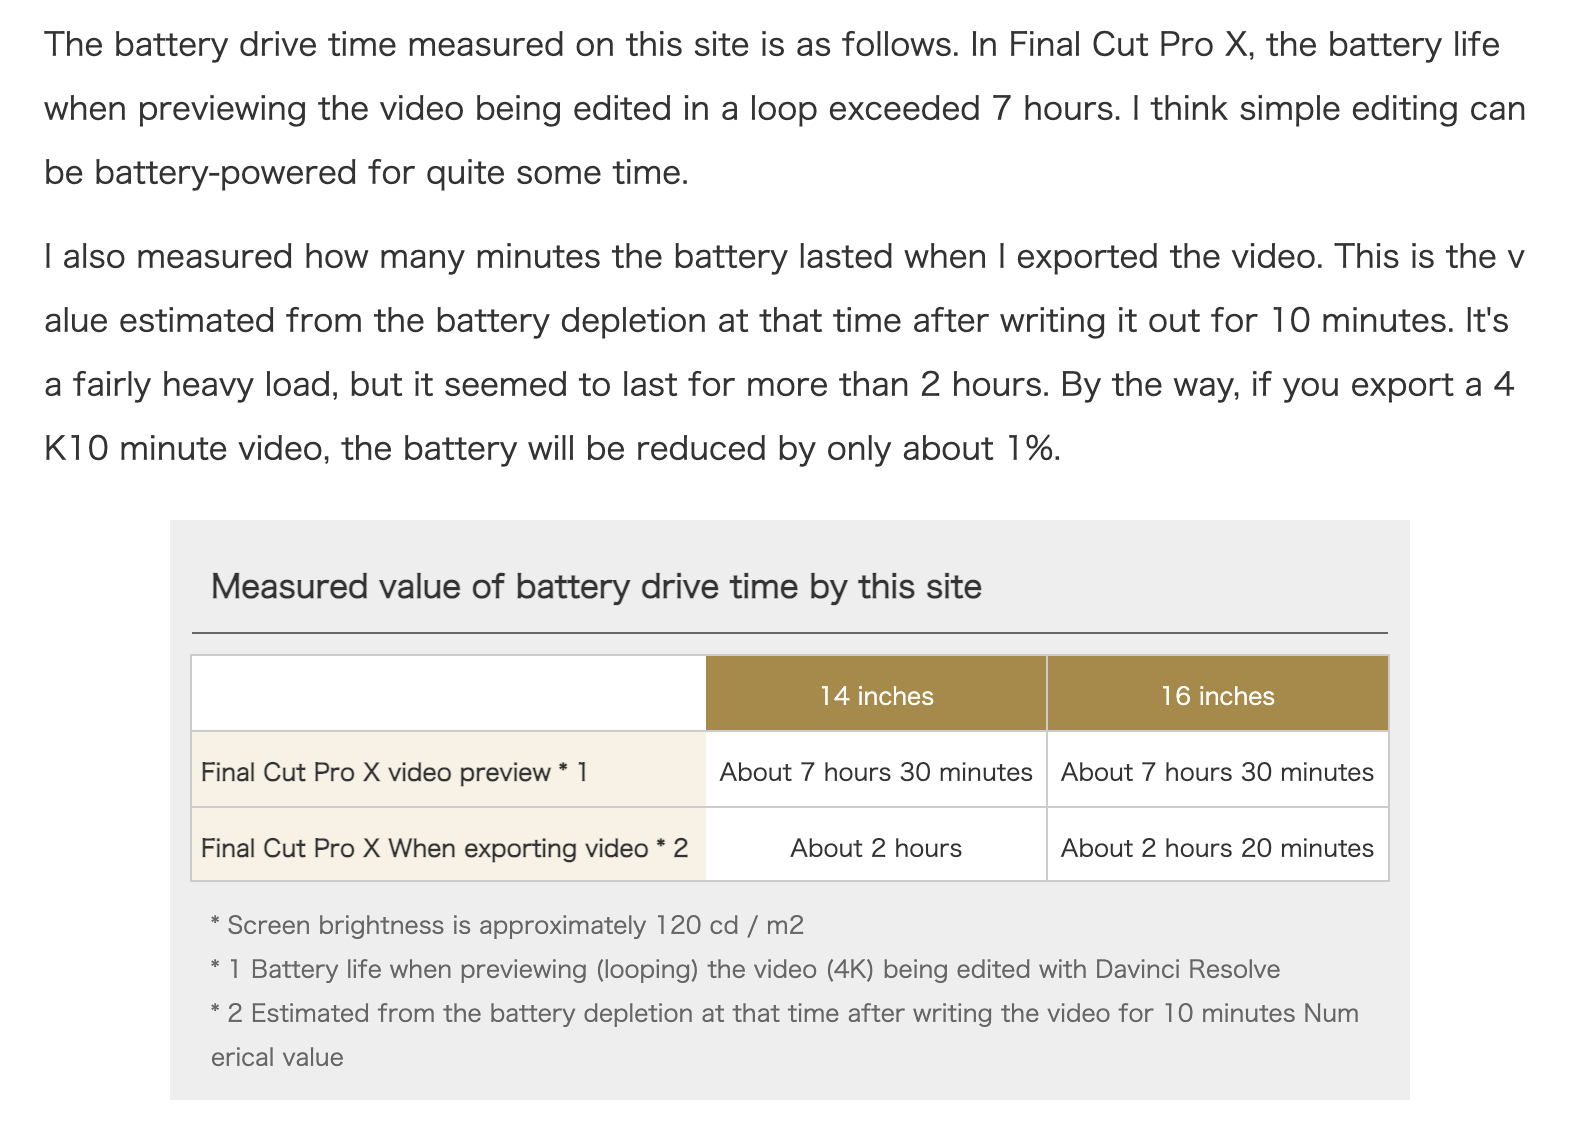Click the "Measured value of battery drive time" heading
Screen dimensions: 1594x1138
[596, 586]
